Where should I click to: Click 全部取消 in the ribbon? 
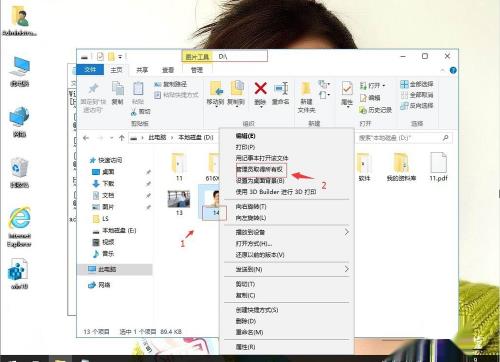[x=417, y=95]
